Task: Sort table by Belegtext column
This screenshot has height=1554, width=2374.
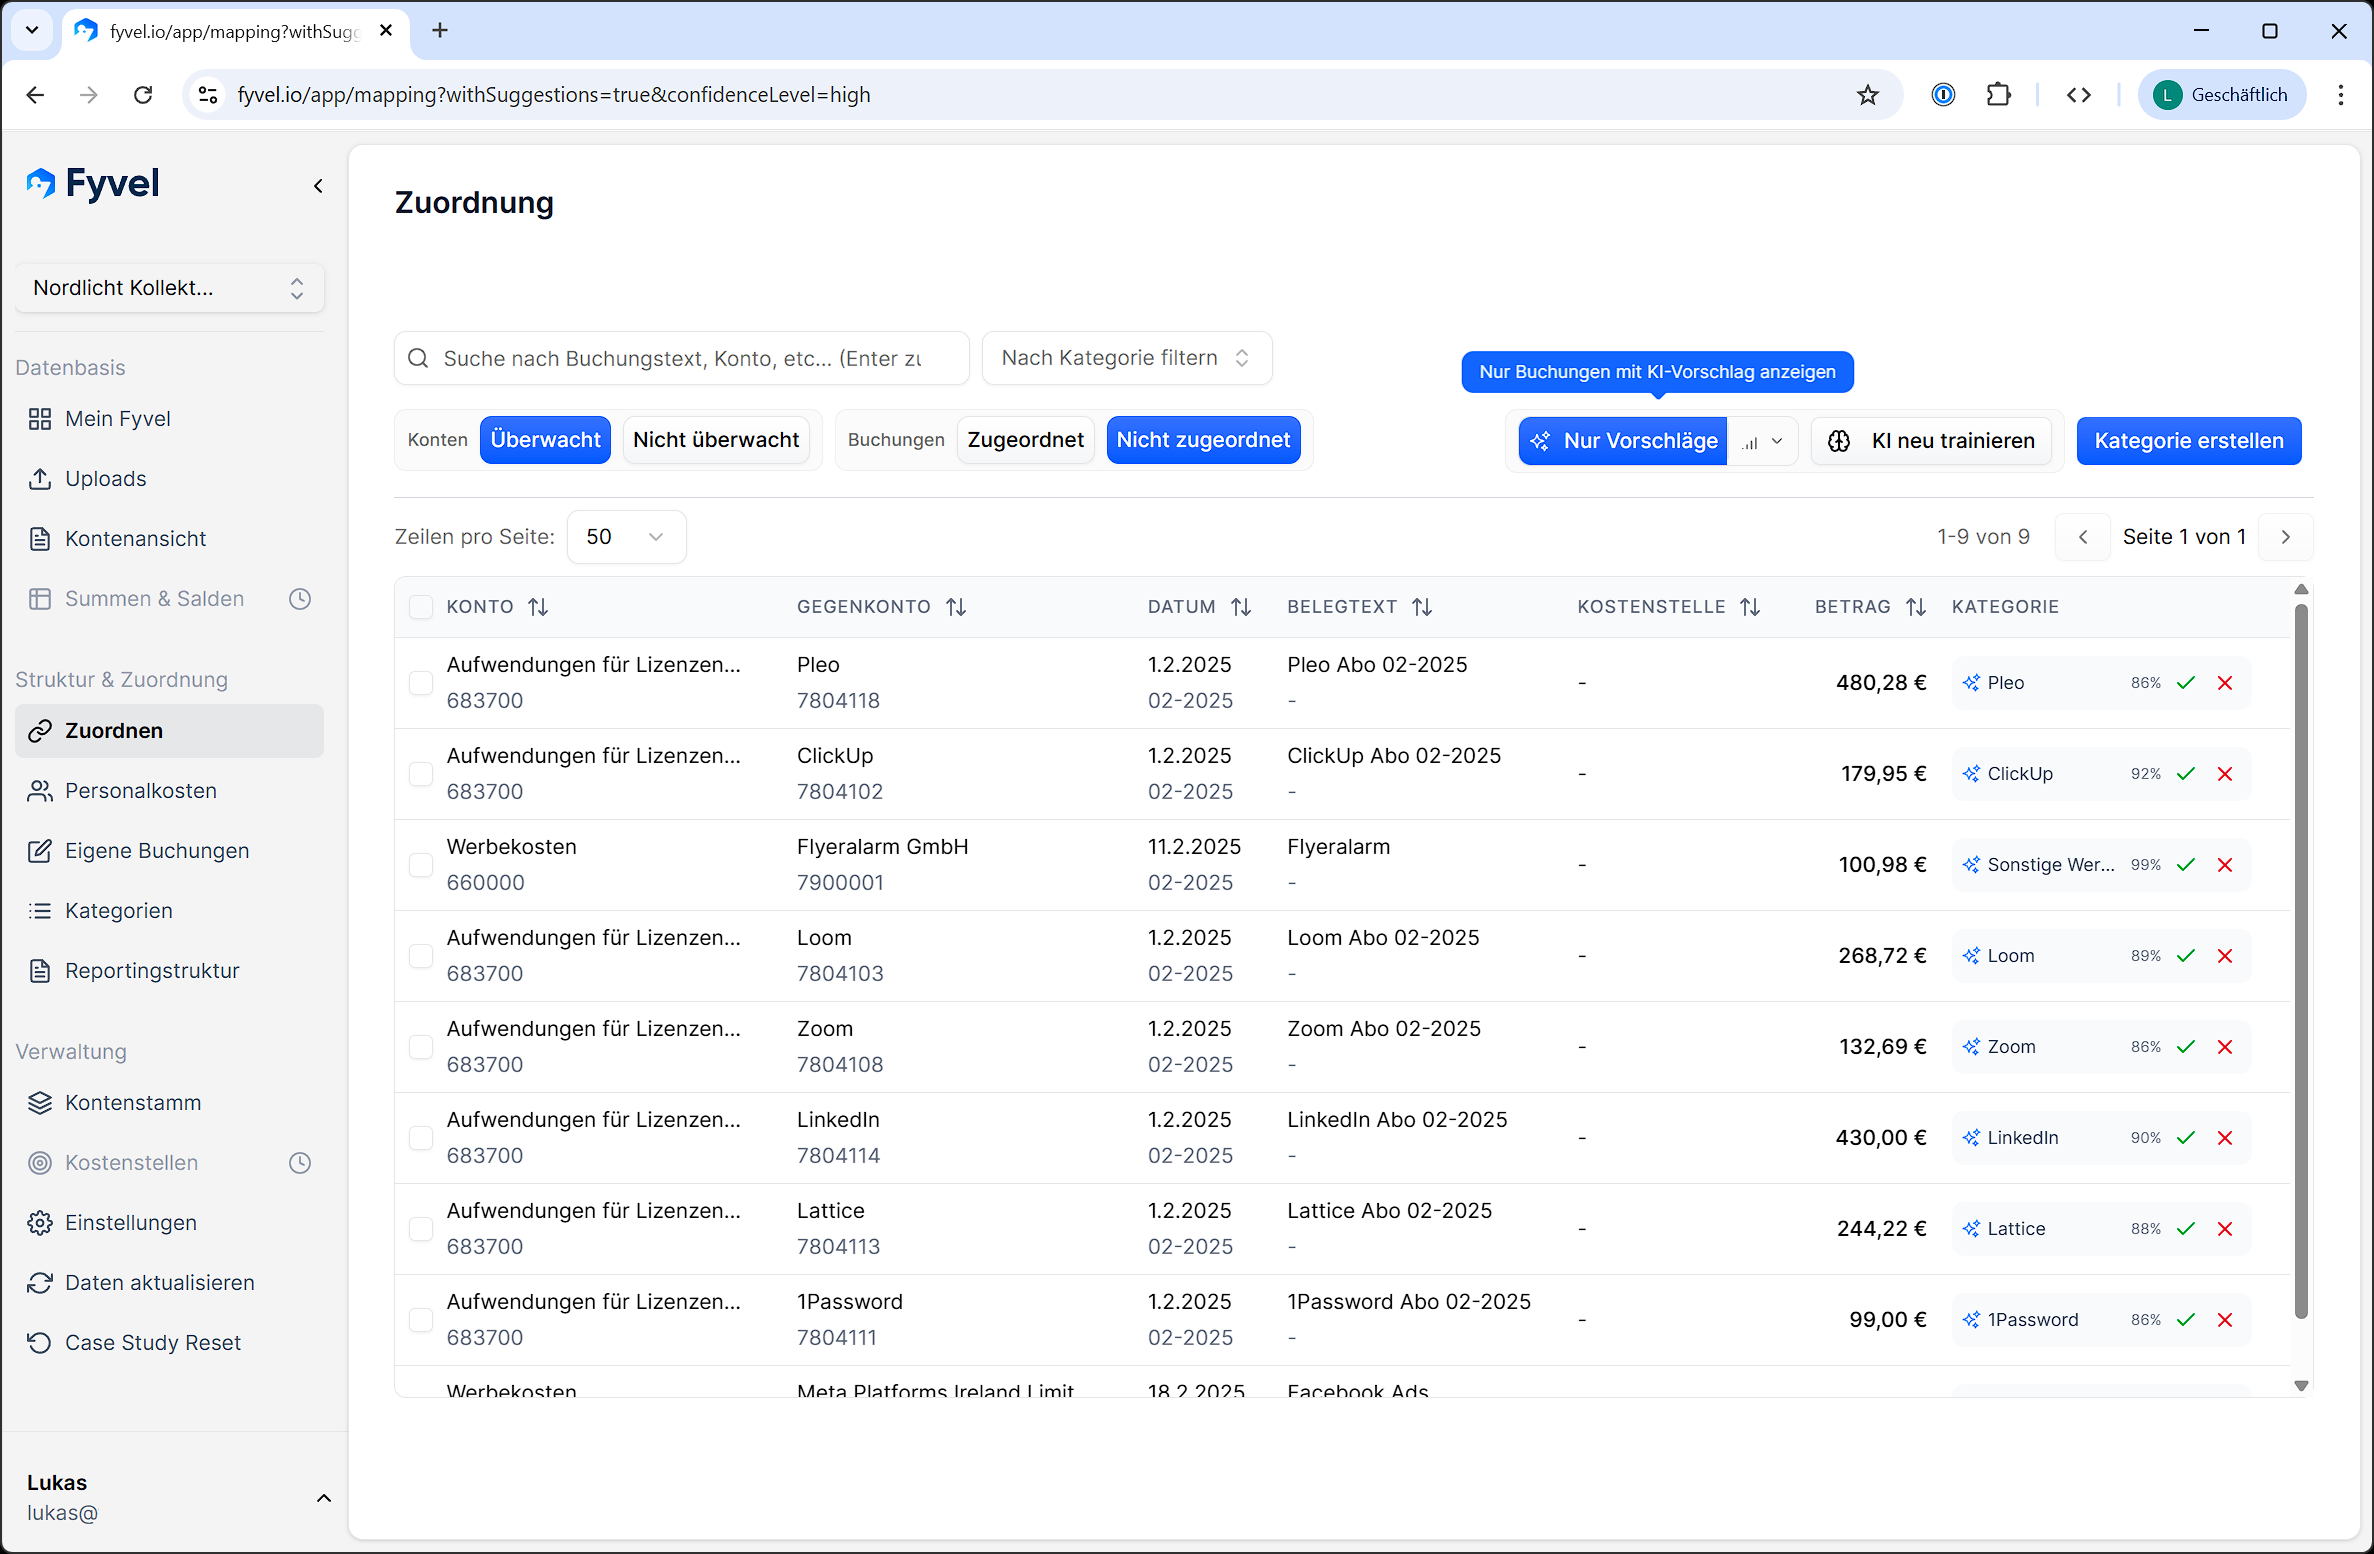Action: pos(1422,607)
